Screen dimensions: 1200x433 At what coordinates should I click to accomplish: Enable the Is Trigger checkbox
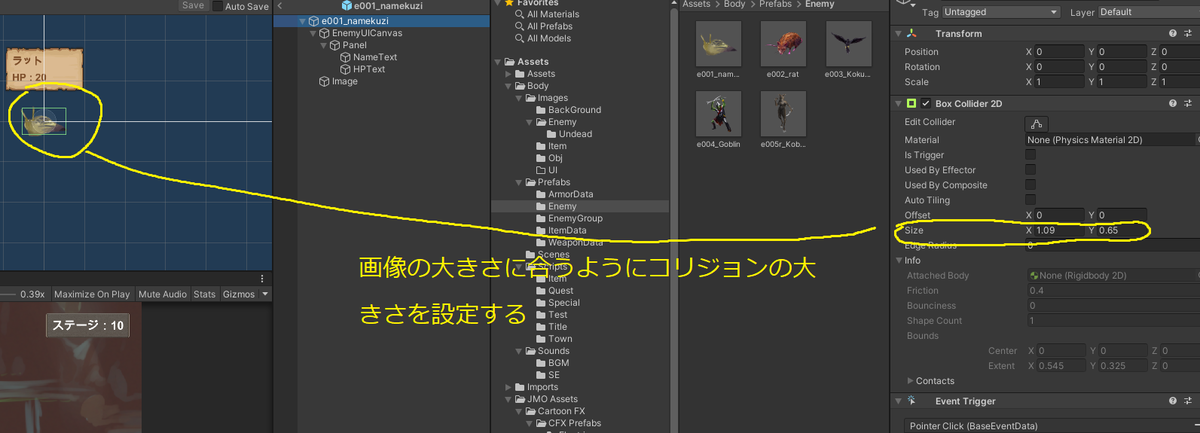coord(1030,155)
